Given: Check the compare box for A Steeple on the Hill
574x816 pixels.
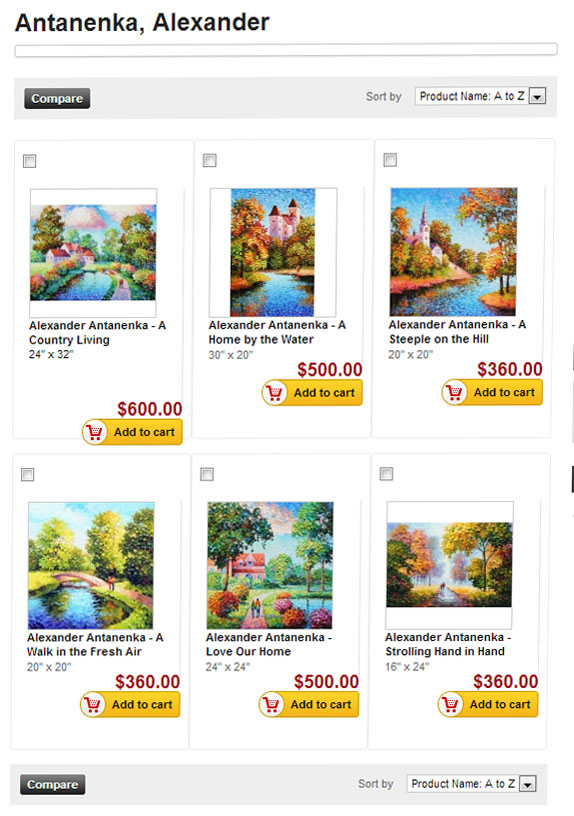Looking at the screenshot, I should click(x=390, y=160).
